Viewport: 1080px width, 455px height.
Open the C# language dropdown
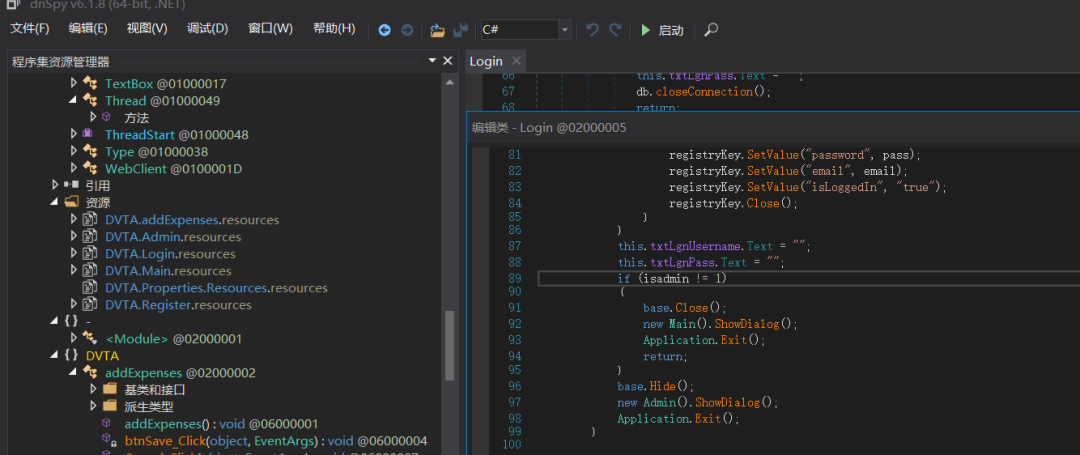(x=565, y=30)
